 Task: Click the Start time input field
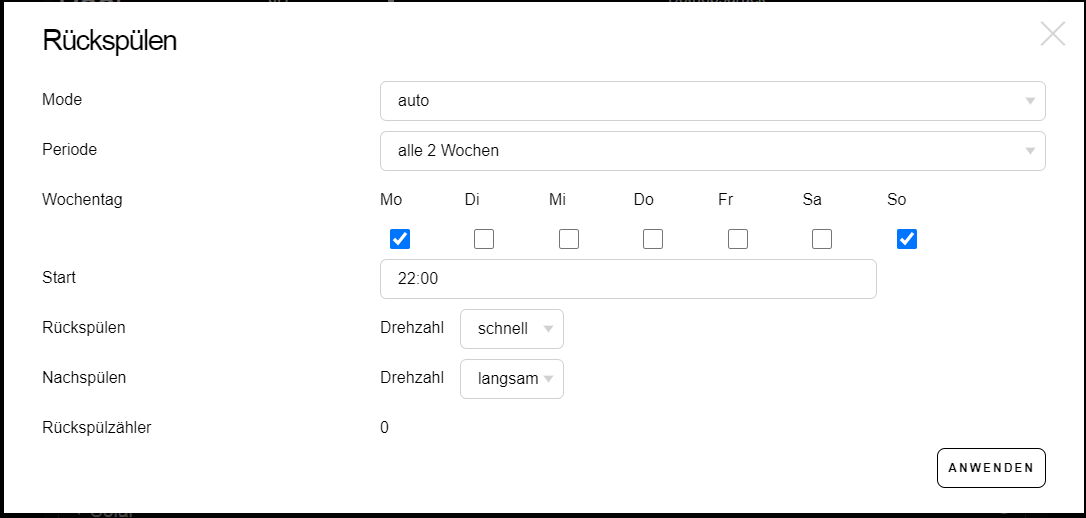[628, 279]
